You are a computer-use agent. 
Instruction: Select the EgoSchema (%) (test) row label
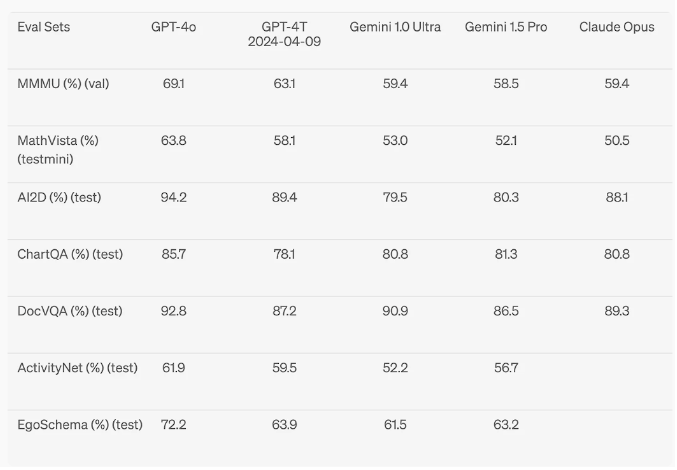tap(80, 425)
